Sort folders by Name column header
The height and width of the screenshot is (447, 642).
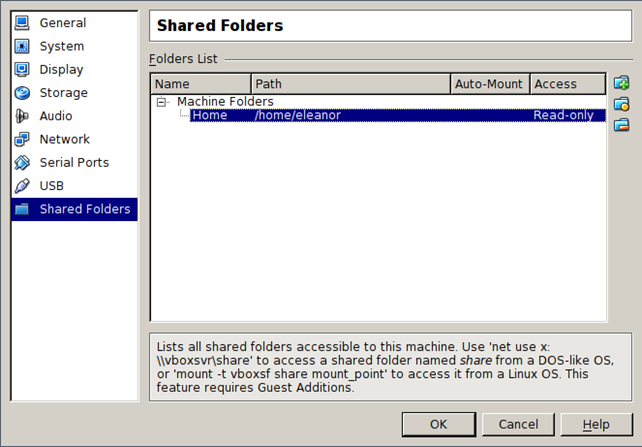click(x=200, y=84)
